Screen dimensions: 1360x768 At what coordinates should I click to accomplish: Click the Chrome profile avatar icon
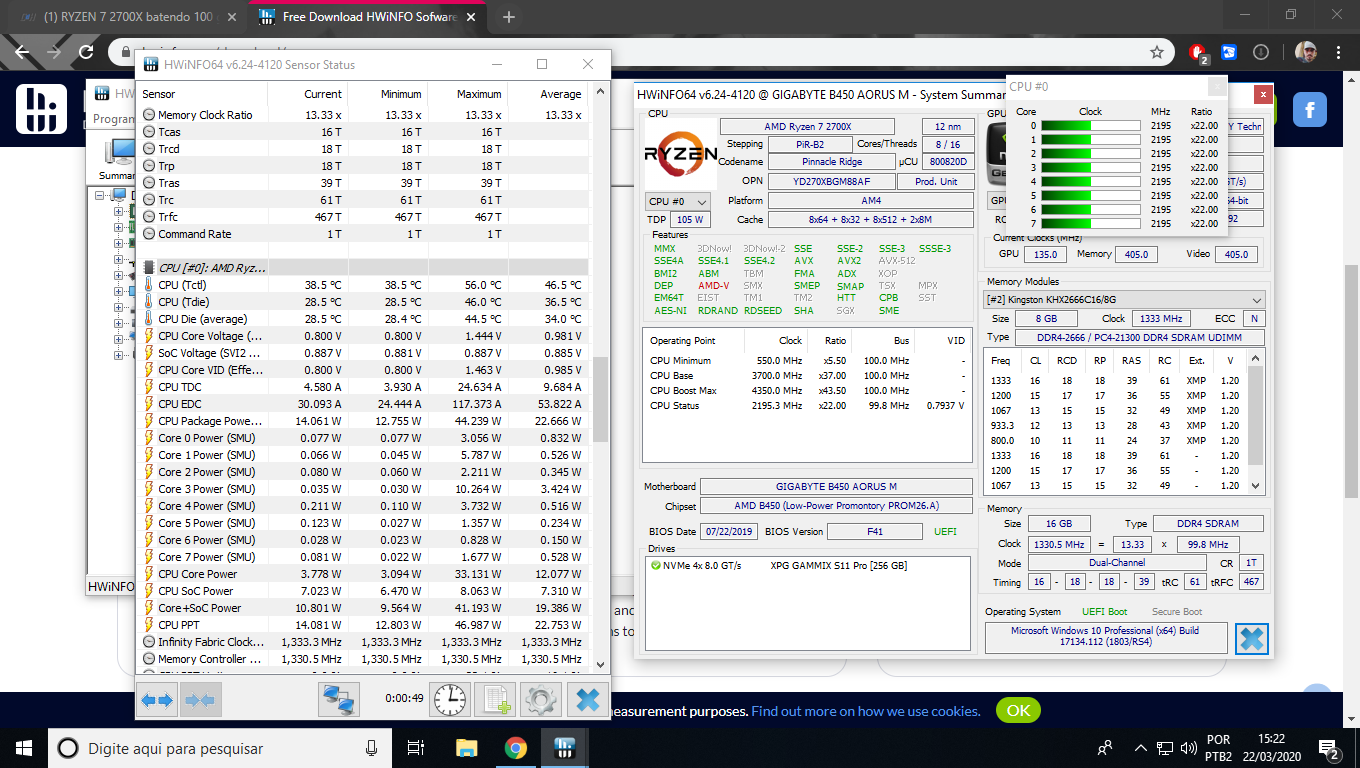pos(1305,52)
